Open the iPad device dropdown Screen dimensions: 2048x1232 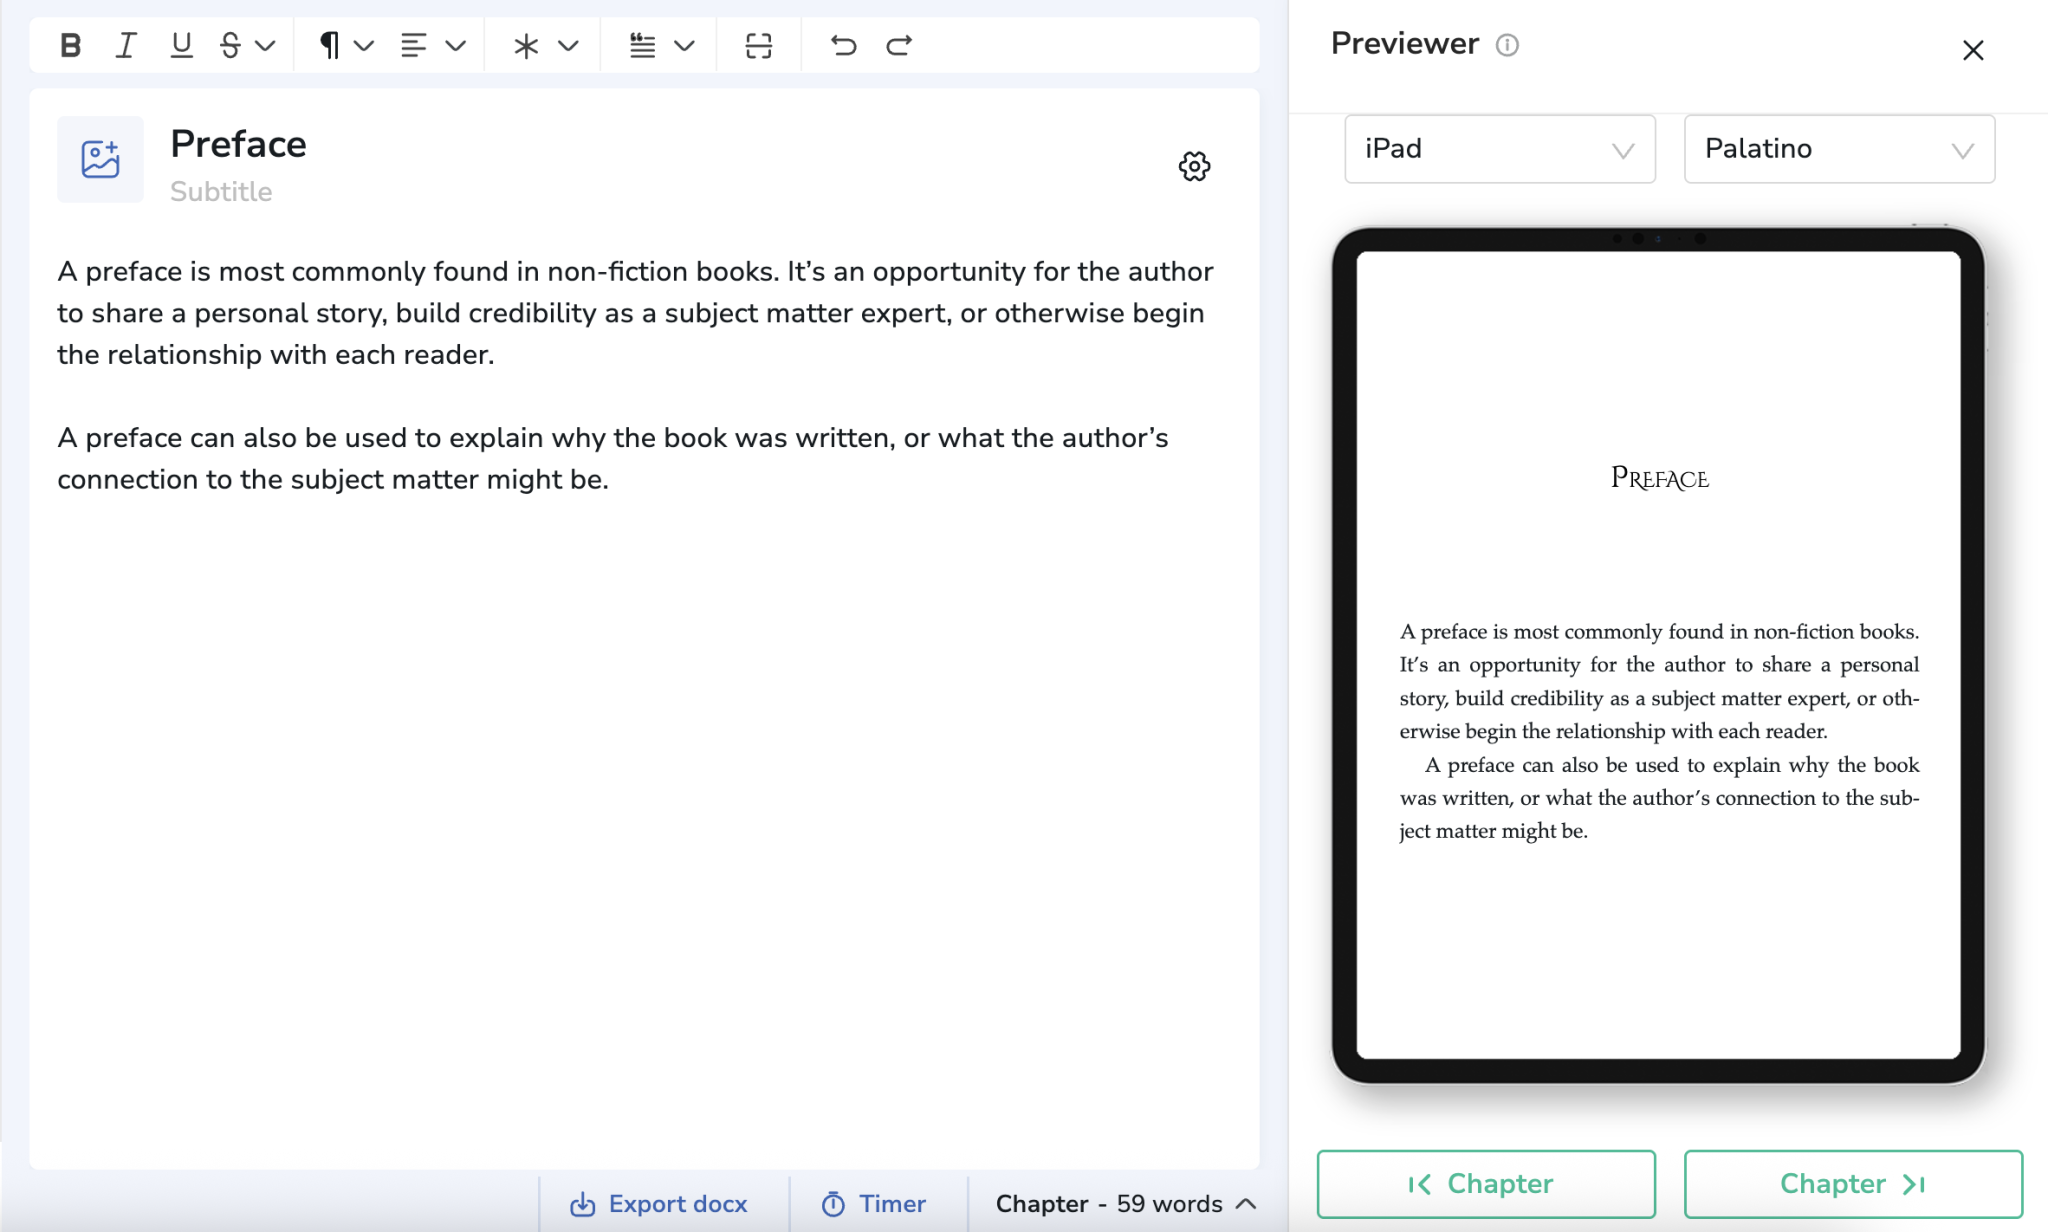(1500, 149)
